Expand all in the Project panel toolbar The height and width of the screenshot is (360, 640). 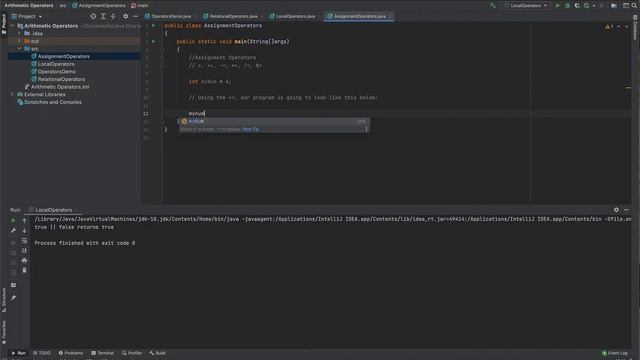coord(103,16)
